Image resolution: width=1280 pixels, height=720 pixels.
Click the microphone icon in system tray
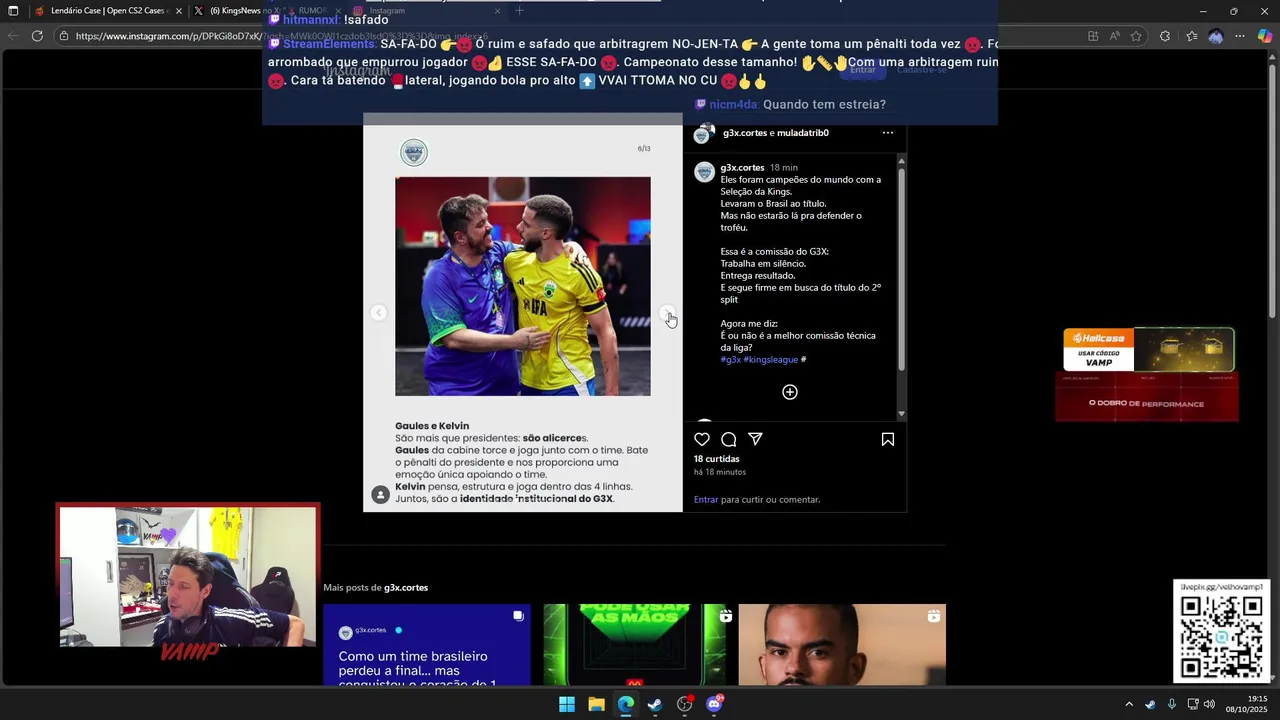pyautogui.click(x=1171, y=704)
